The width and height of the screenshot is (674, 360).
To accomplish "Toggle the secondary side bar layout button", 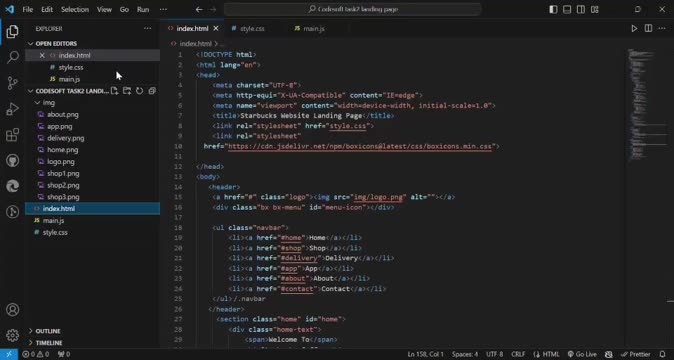I will 581,9.
